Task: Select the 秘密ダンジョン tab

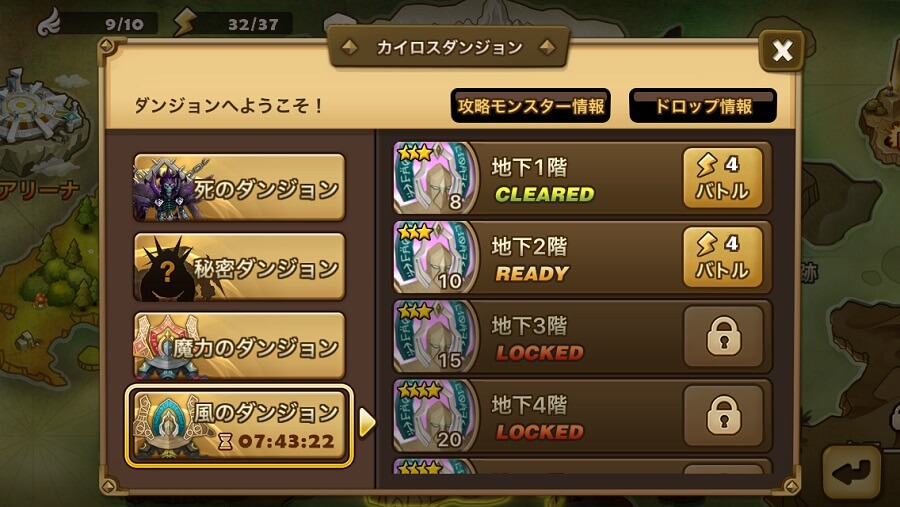Action: [x=239, y=266]
